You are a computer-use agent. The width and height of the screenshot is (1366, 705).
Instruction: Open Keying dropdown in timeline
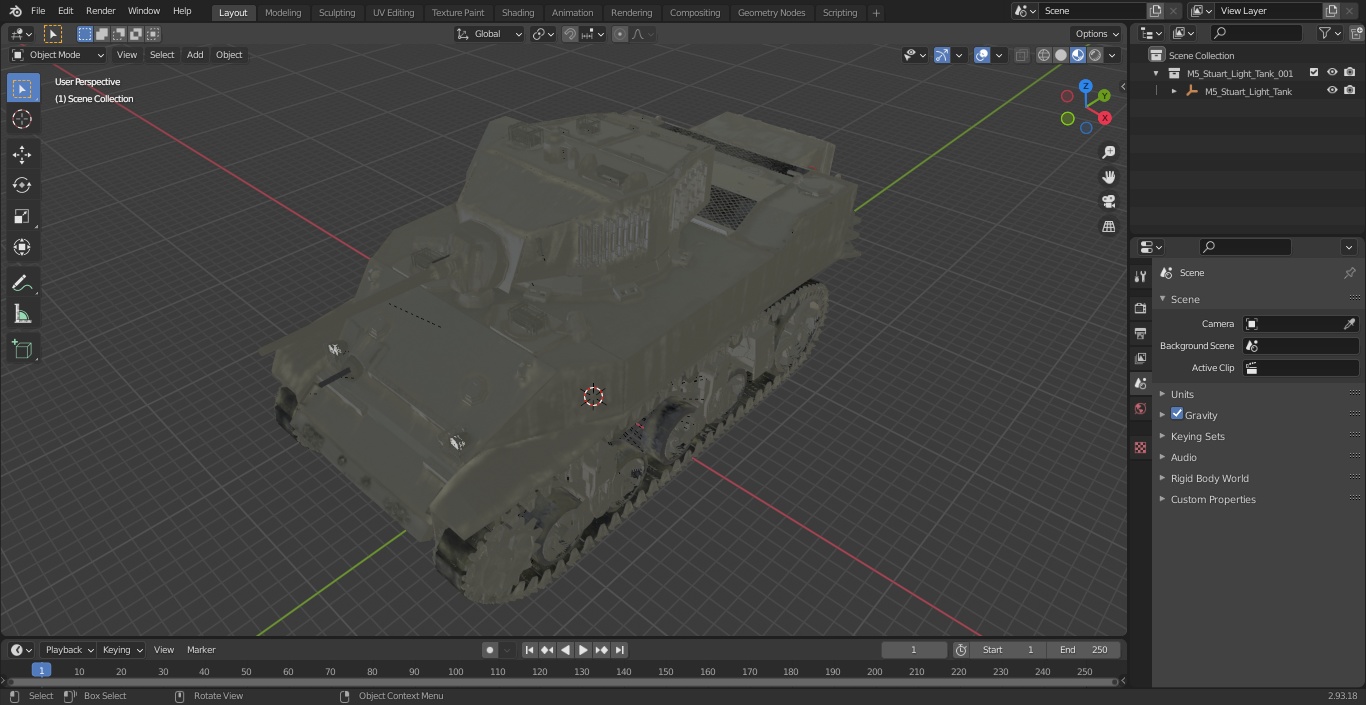(122, 650)
